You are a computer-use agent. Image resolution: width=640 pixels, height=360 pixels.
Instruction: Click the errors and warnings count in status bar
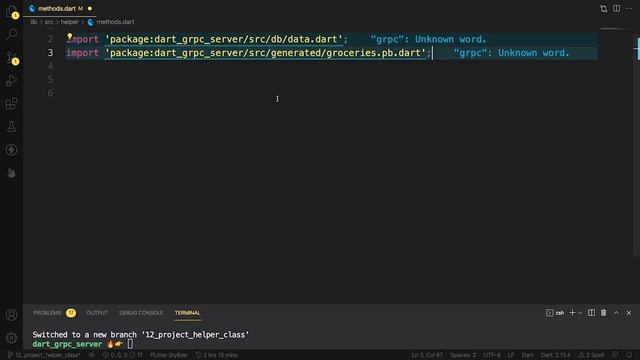coord(122,355)
